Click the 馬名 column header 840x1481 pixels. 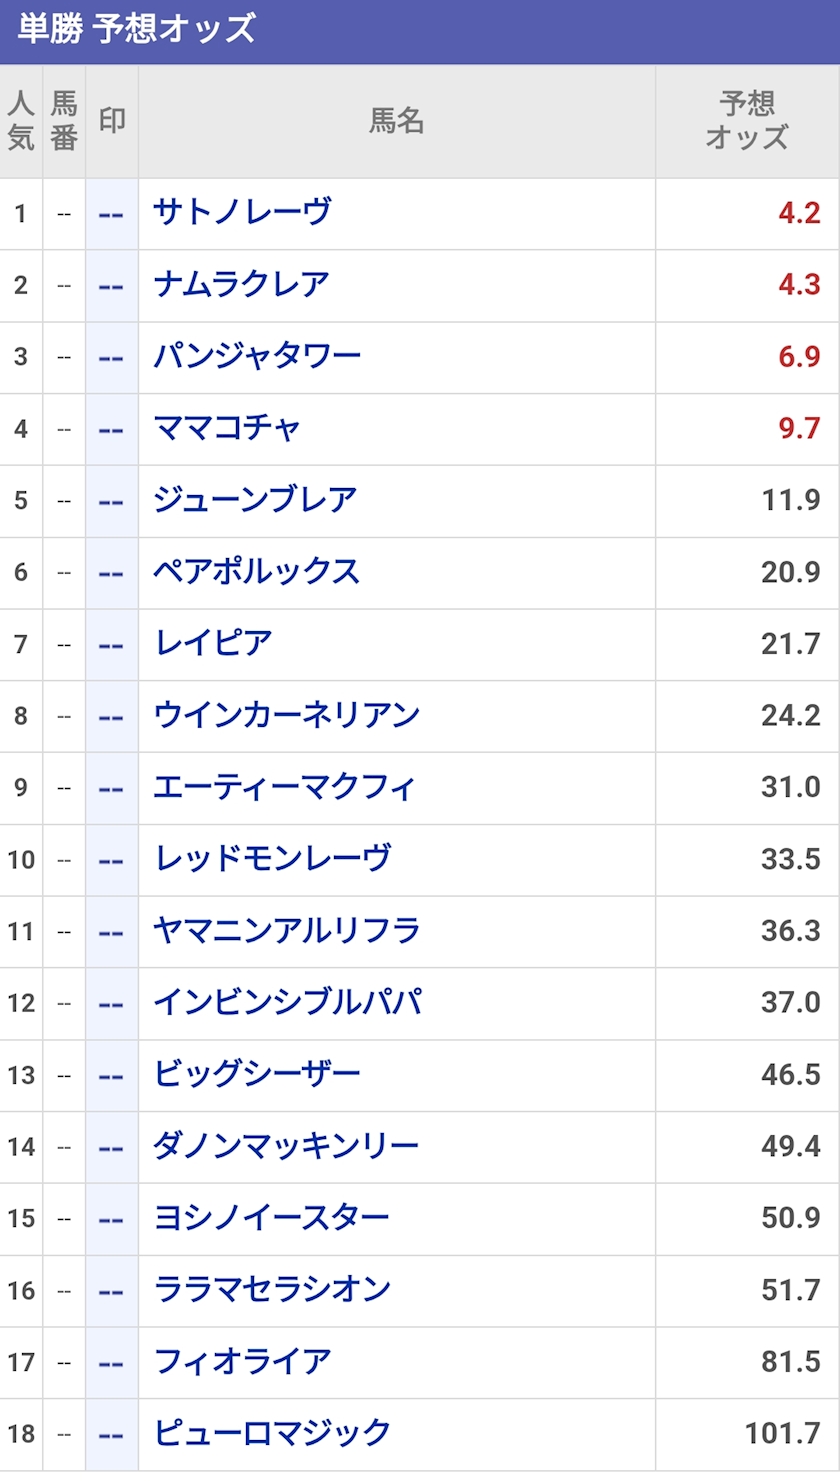[396, 121]
